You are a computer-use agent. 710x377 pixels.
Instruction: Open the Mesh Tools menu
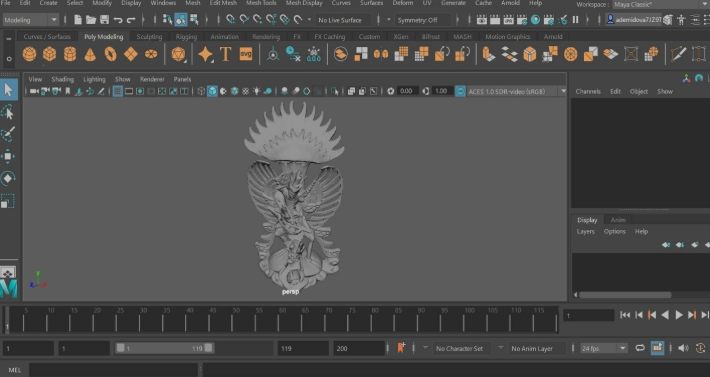261,3
